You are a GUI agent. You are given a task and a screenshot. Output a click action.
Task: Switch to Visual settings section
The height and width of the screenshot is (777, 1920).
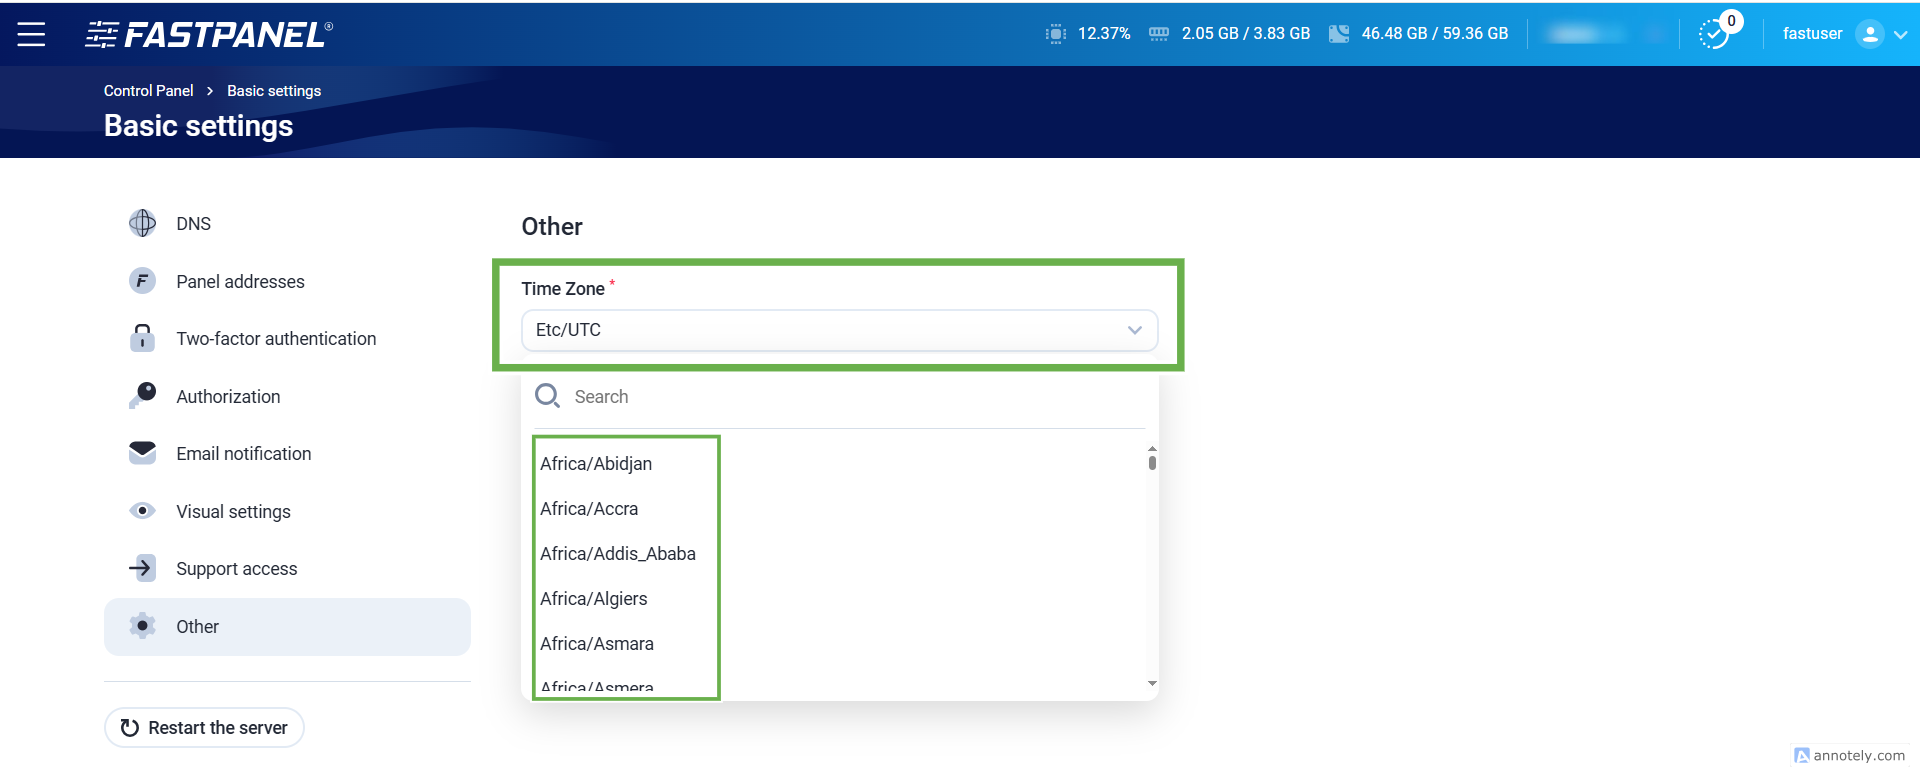pos(233,512)
